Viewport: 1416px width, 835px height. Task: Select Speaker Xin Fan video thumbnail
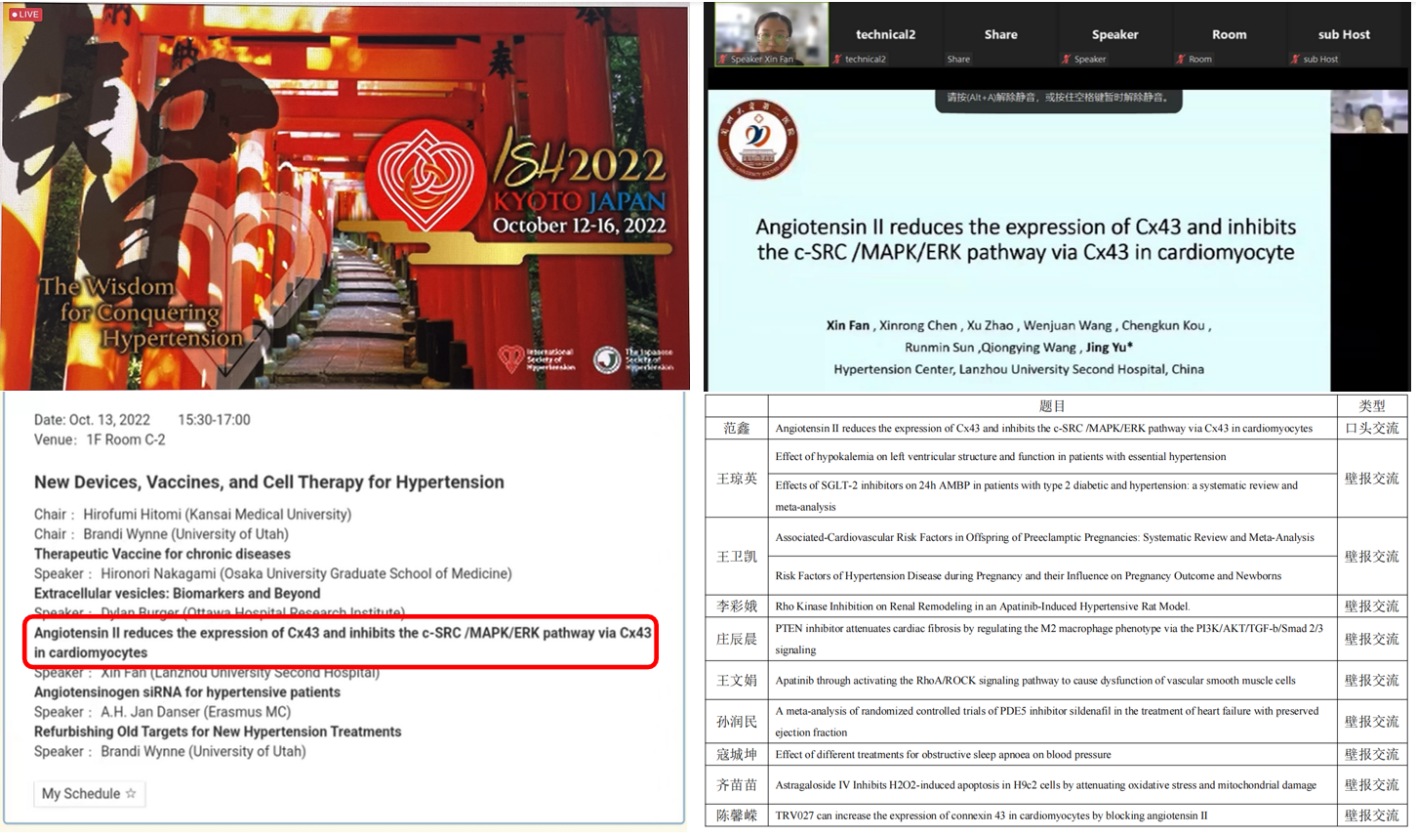point(770,33)
